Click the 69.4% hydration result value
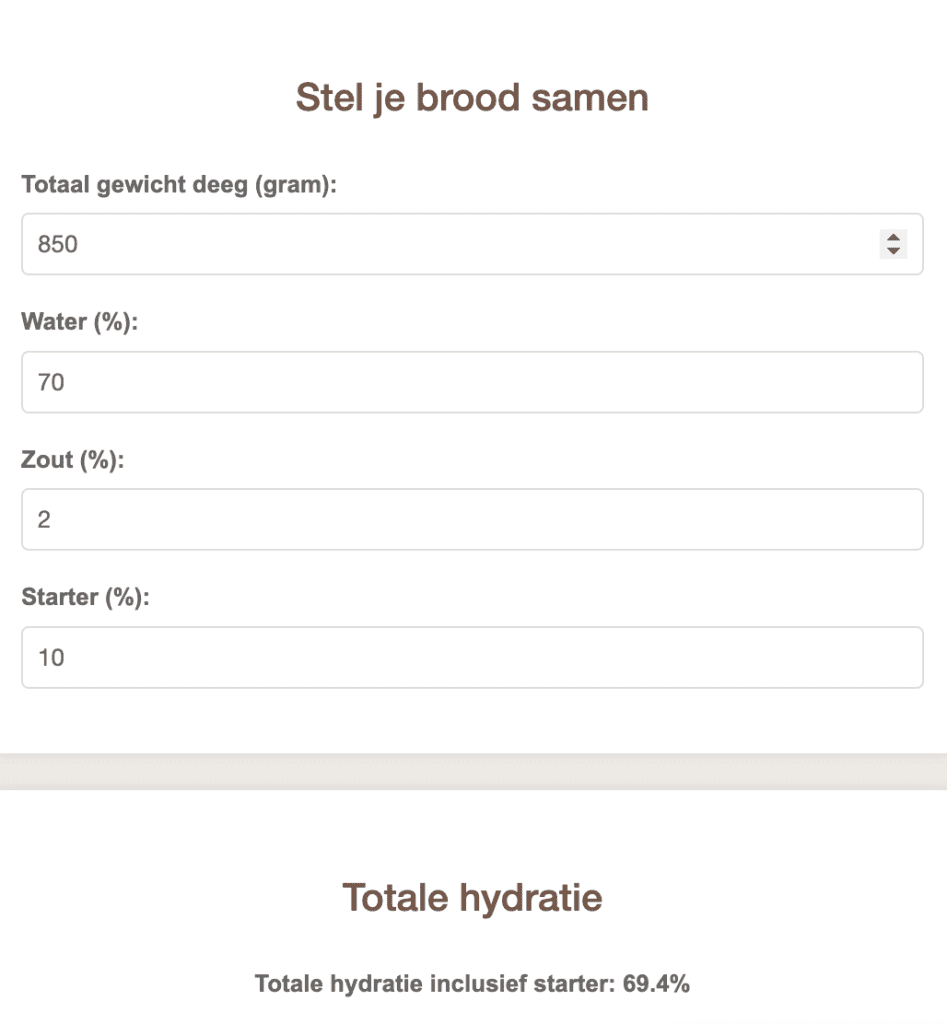This screenshot has height=1024, width=947. [x=656, y=984]
